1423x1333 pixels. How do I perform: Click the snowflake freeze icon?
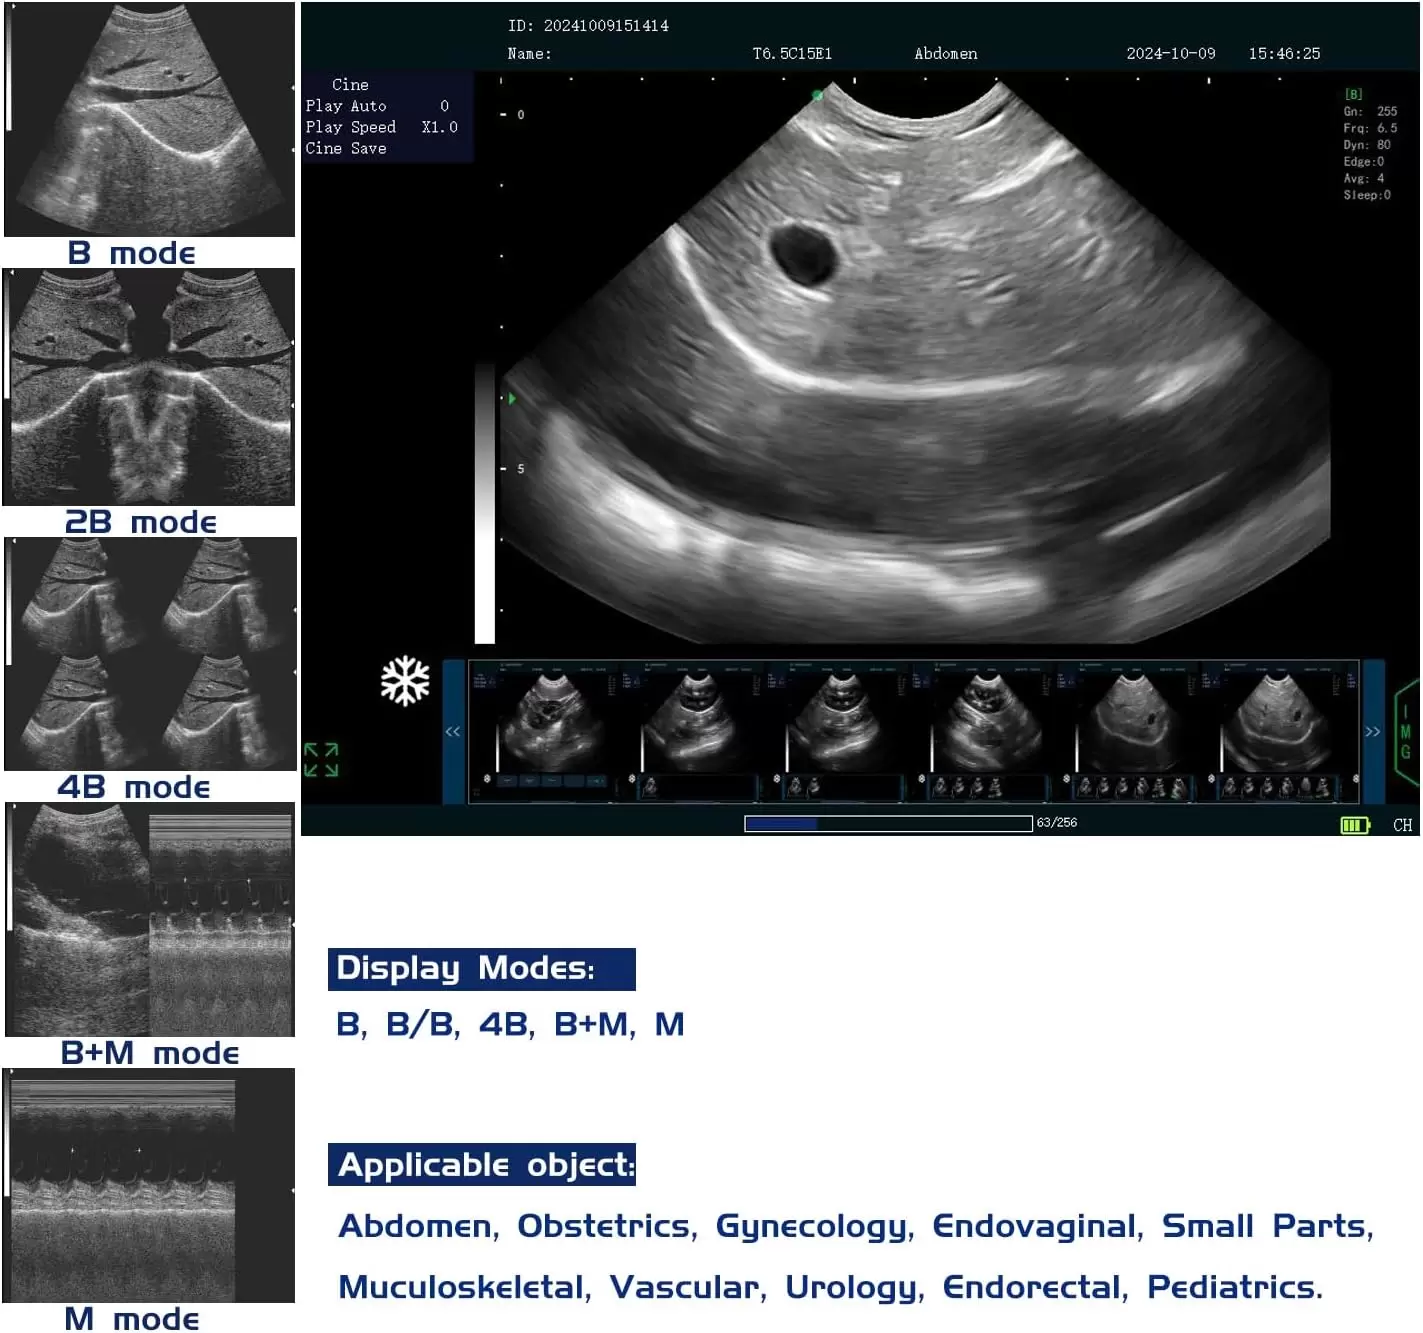coord(405,682)
